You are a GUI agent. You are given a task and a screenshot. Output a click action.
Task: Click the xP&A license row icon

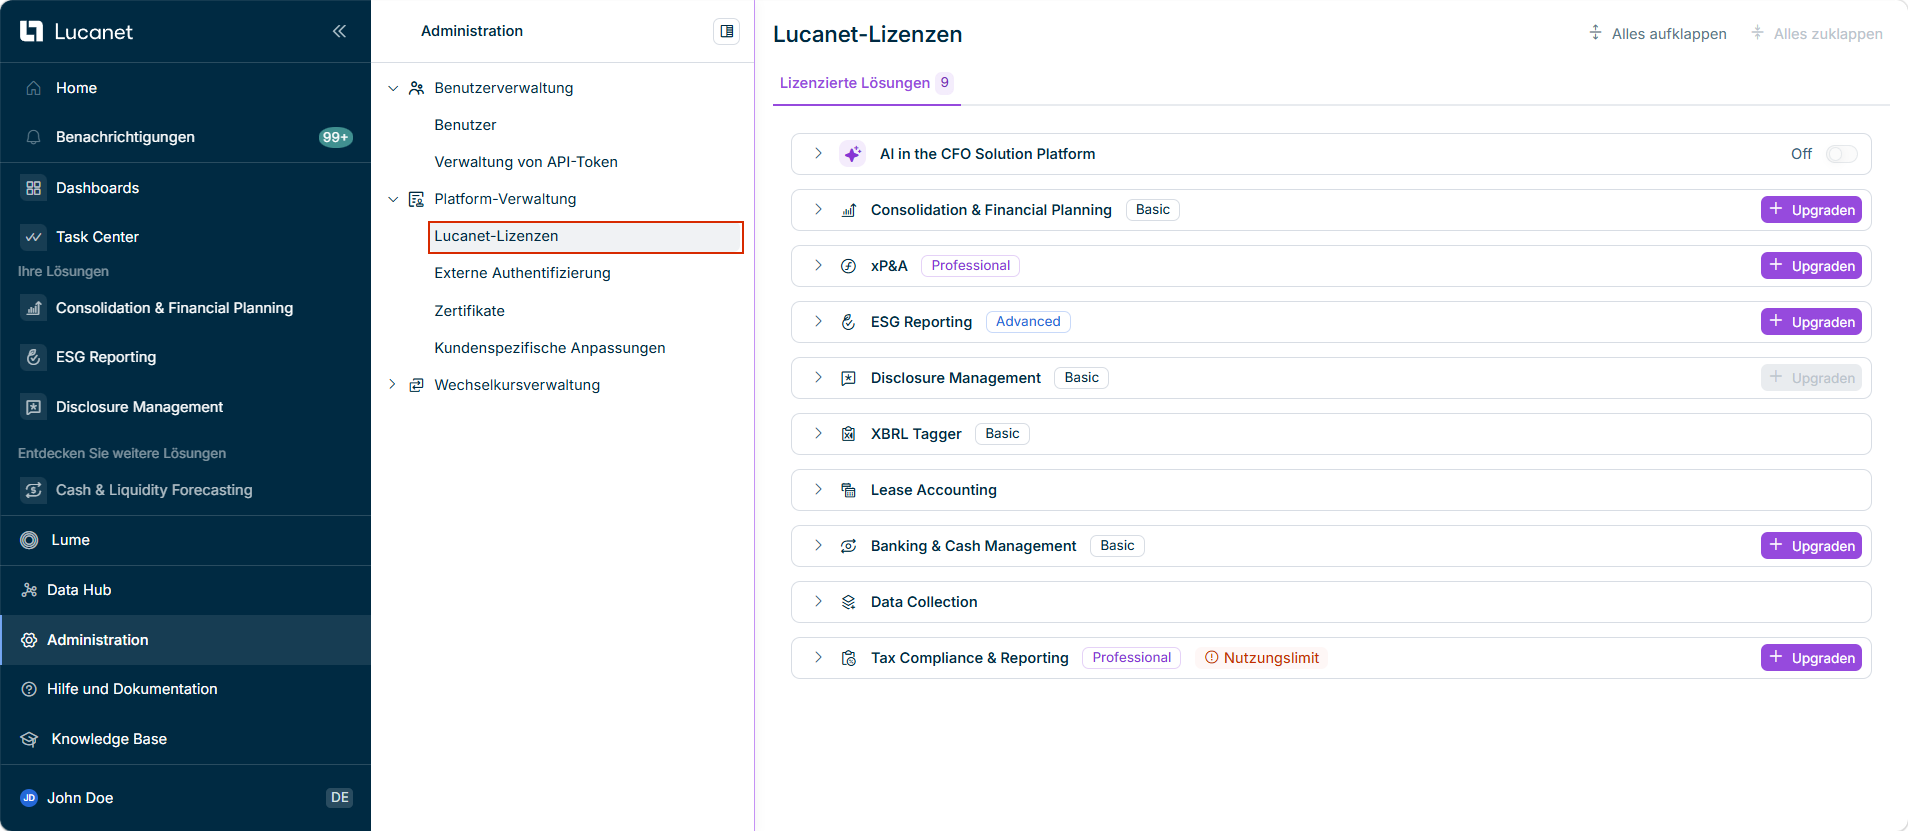pos(849,266)
